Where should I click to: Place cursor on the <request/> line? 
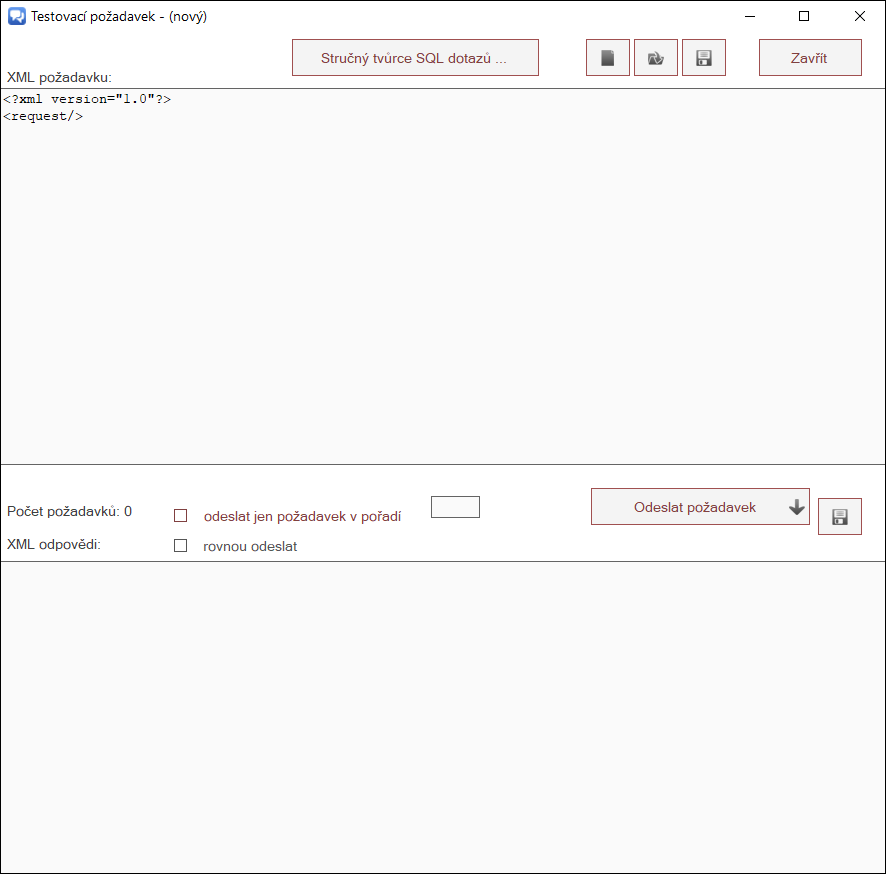43,116
